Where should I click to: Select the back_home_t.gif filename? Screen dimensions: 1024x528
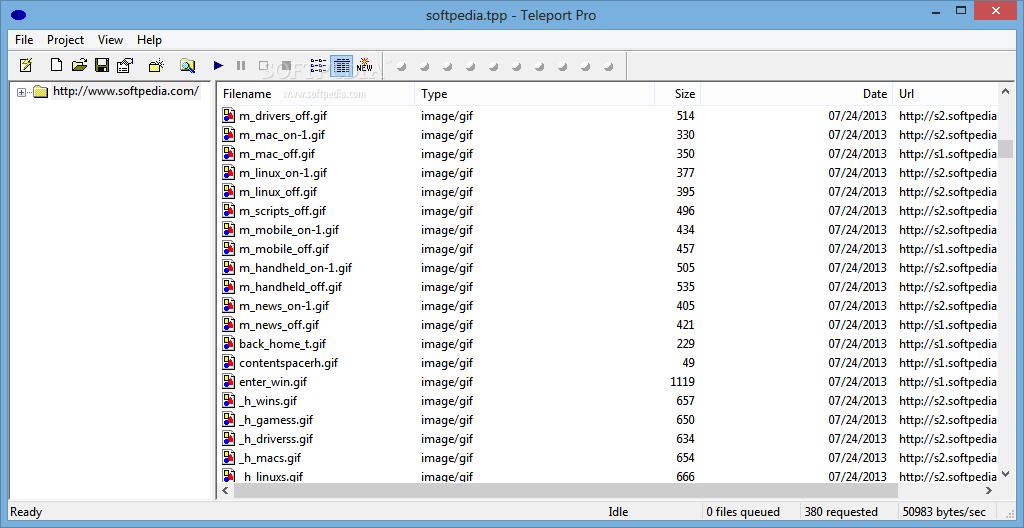pos(282,344)
